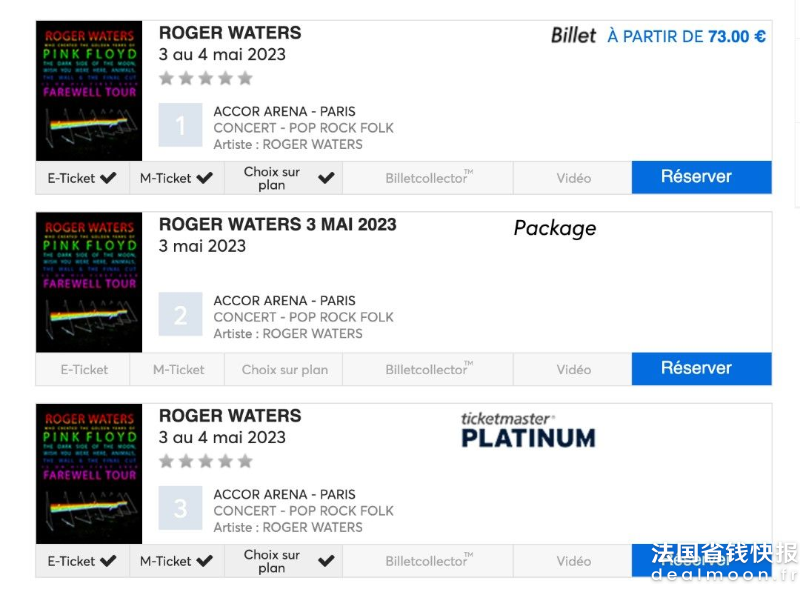Open the poster thumbnail of Package listing

pyautogui.click(x=89, y=282)
